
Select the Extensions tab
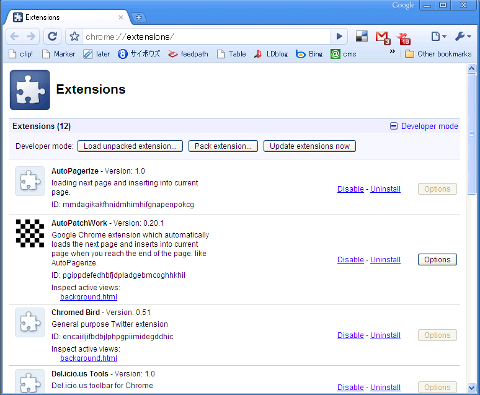click(67, 17)
